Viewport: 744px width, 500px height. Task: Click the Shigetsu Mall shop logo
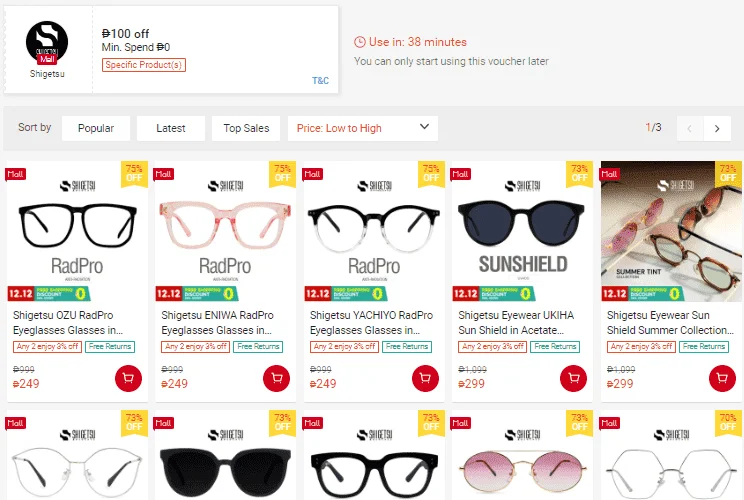click(x=47, y=42)
